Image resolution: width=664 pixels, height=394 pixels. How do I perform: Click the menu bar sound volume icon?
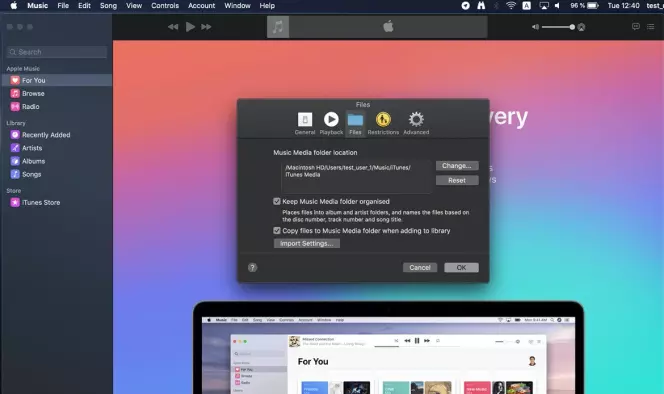(x=557, y=6)
